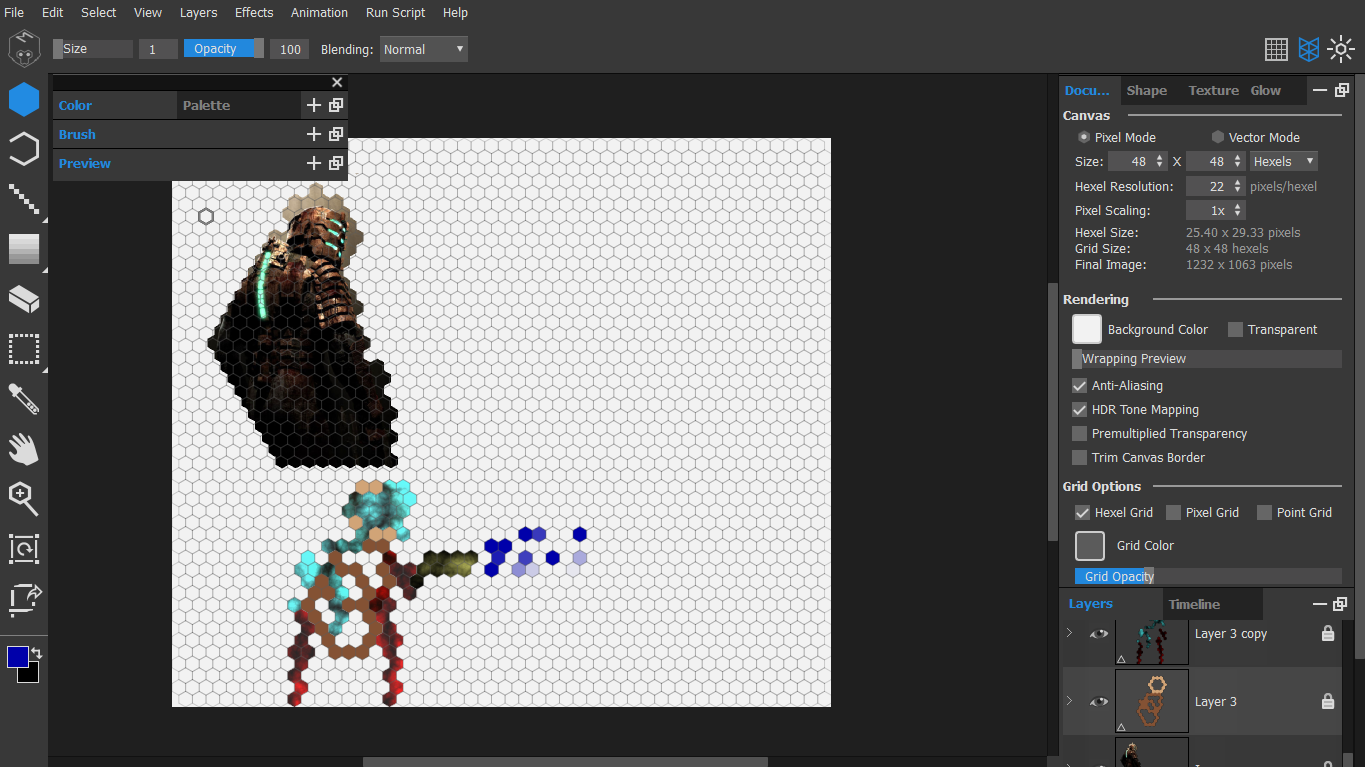The height and width of the screenshot is (767, 1365).
Task: Expand the Preview panel with plus icon
Action: pyautogui.click(x=314, y=163)
